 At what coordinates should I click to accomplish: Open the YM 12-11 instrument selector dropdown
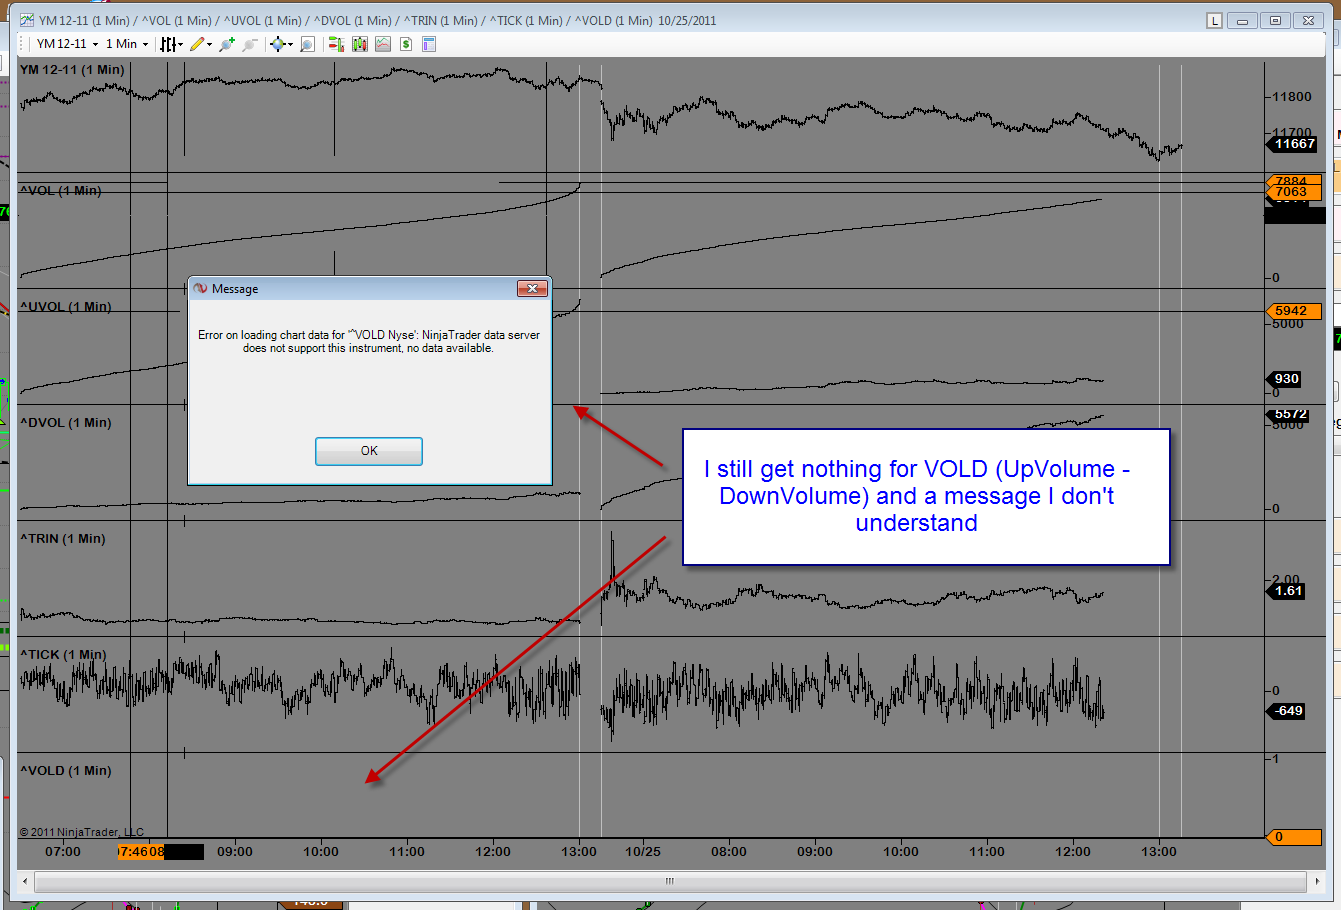[67, 44]
